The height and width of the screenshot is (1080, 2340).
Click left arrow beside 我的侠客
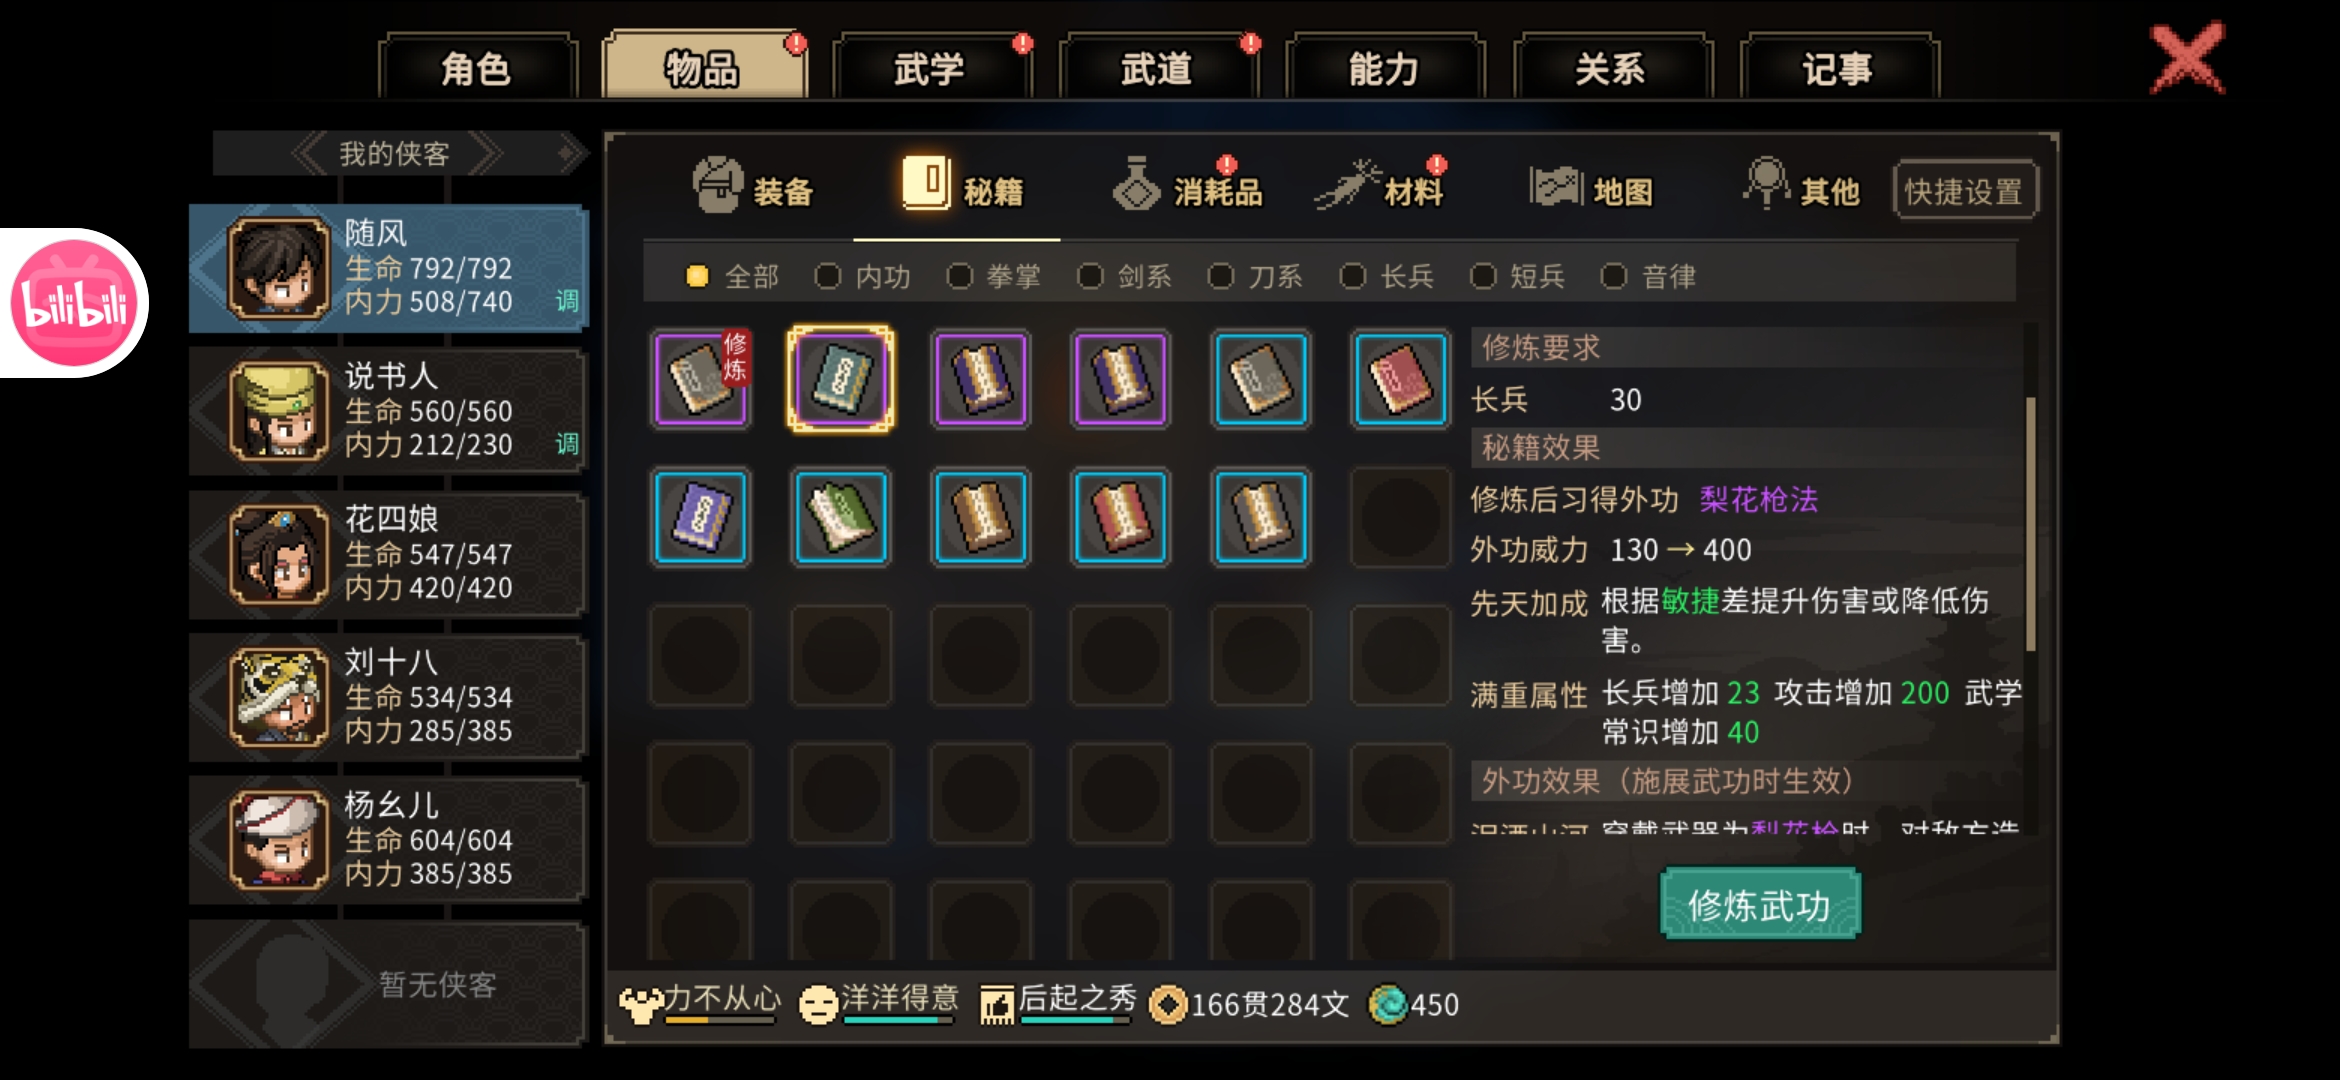pos(309,154)
